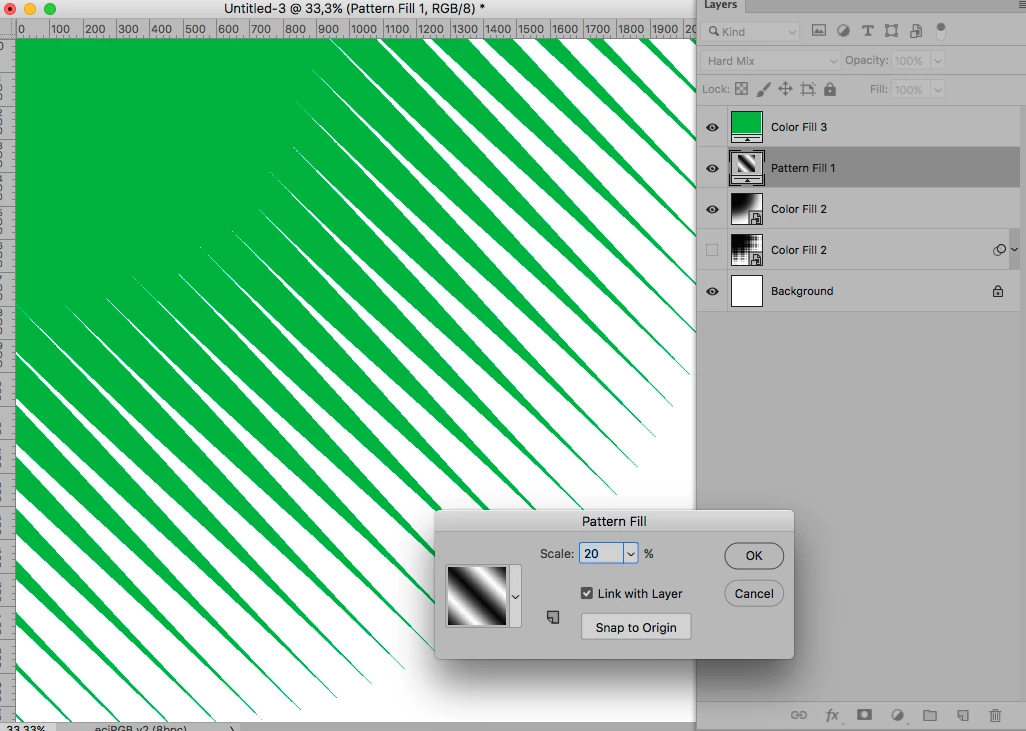Open the pattern picker dropdown arrow
Screen dimensions: 1026x731
click(516, 596)
